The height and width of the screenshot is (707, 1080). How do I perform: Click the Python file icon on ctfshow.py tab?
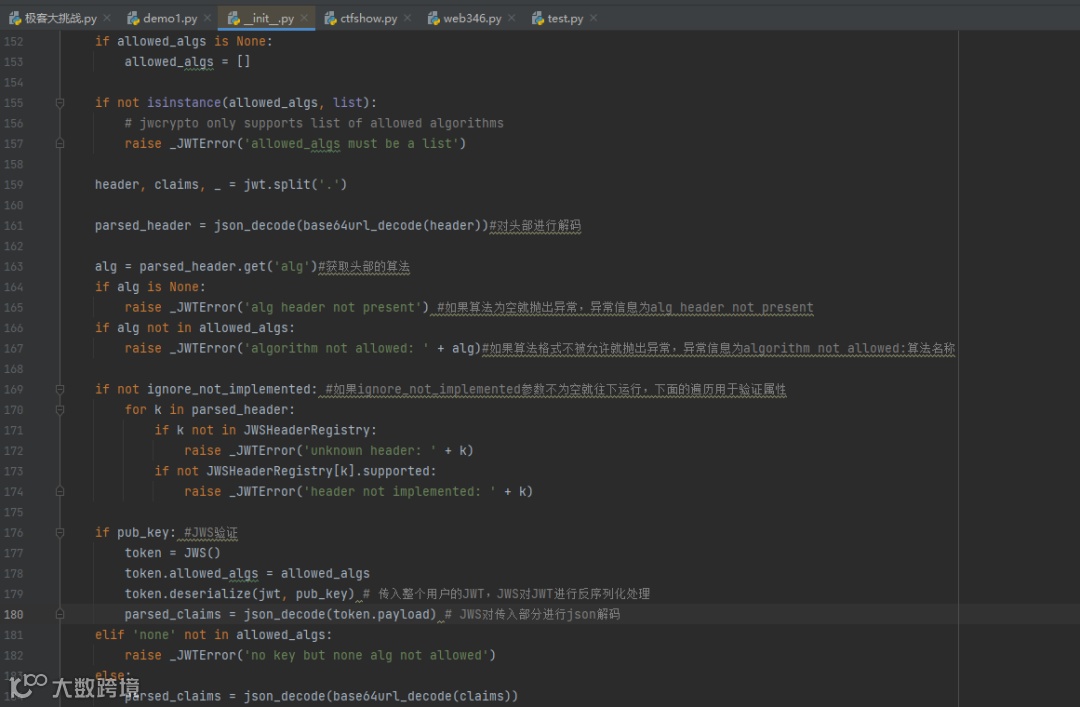[x=330, y=18]
